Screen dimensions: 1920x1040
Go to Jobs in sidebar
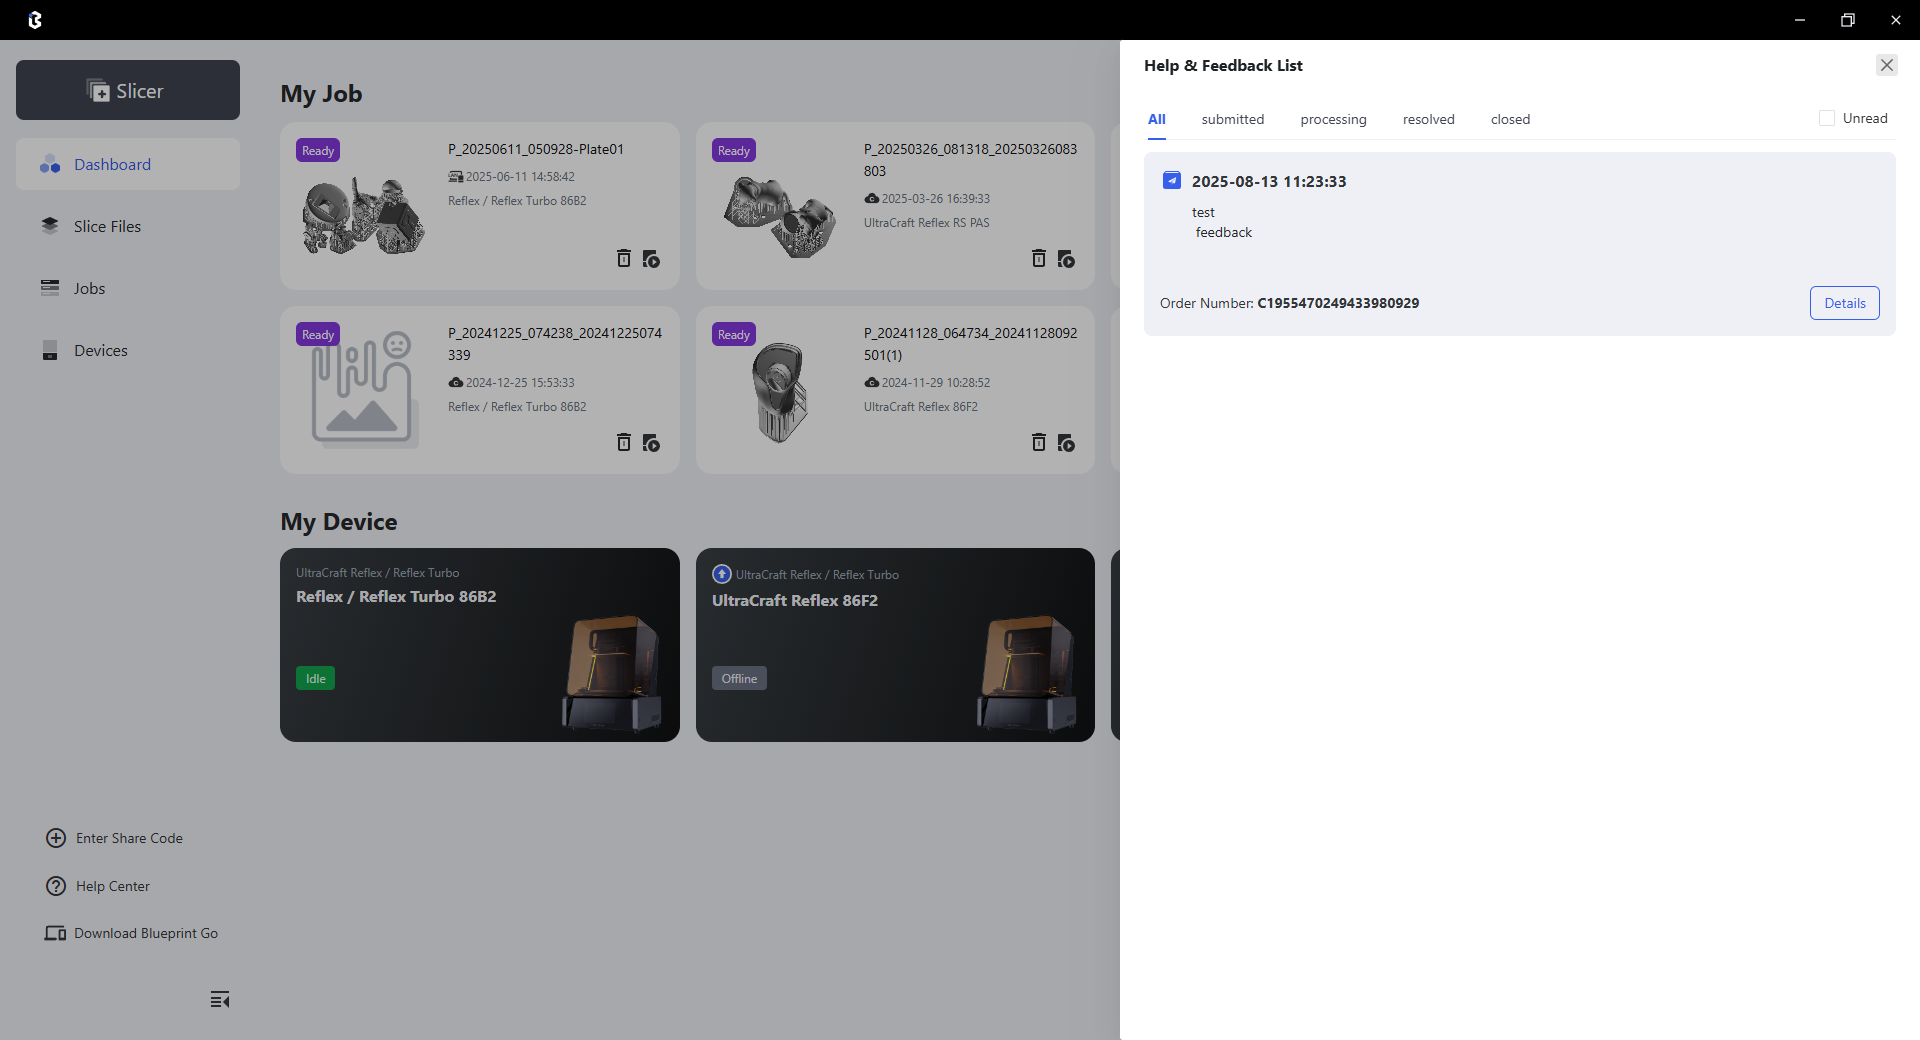89,288
